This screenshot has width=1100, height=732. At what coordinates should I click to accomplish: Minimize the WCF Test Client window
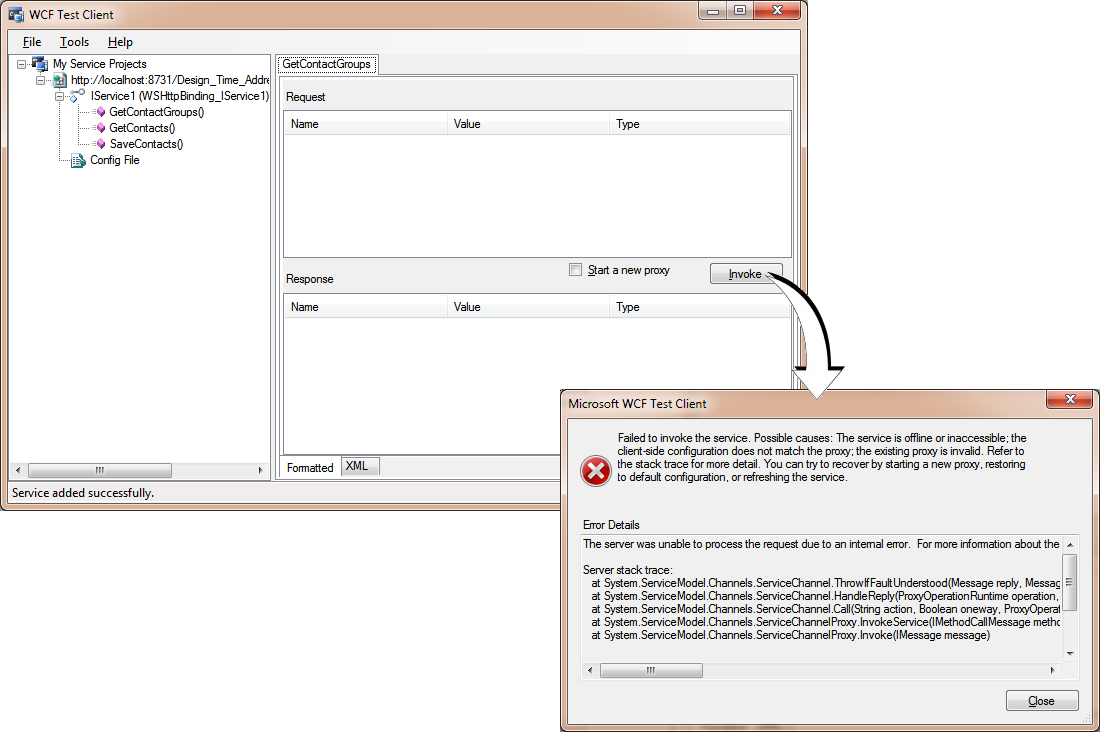[x=713, y=11]
